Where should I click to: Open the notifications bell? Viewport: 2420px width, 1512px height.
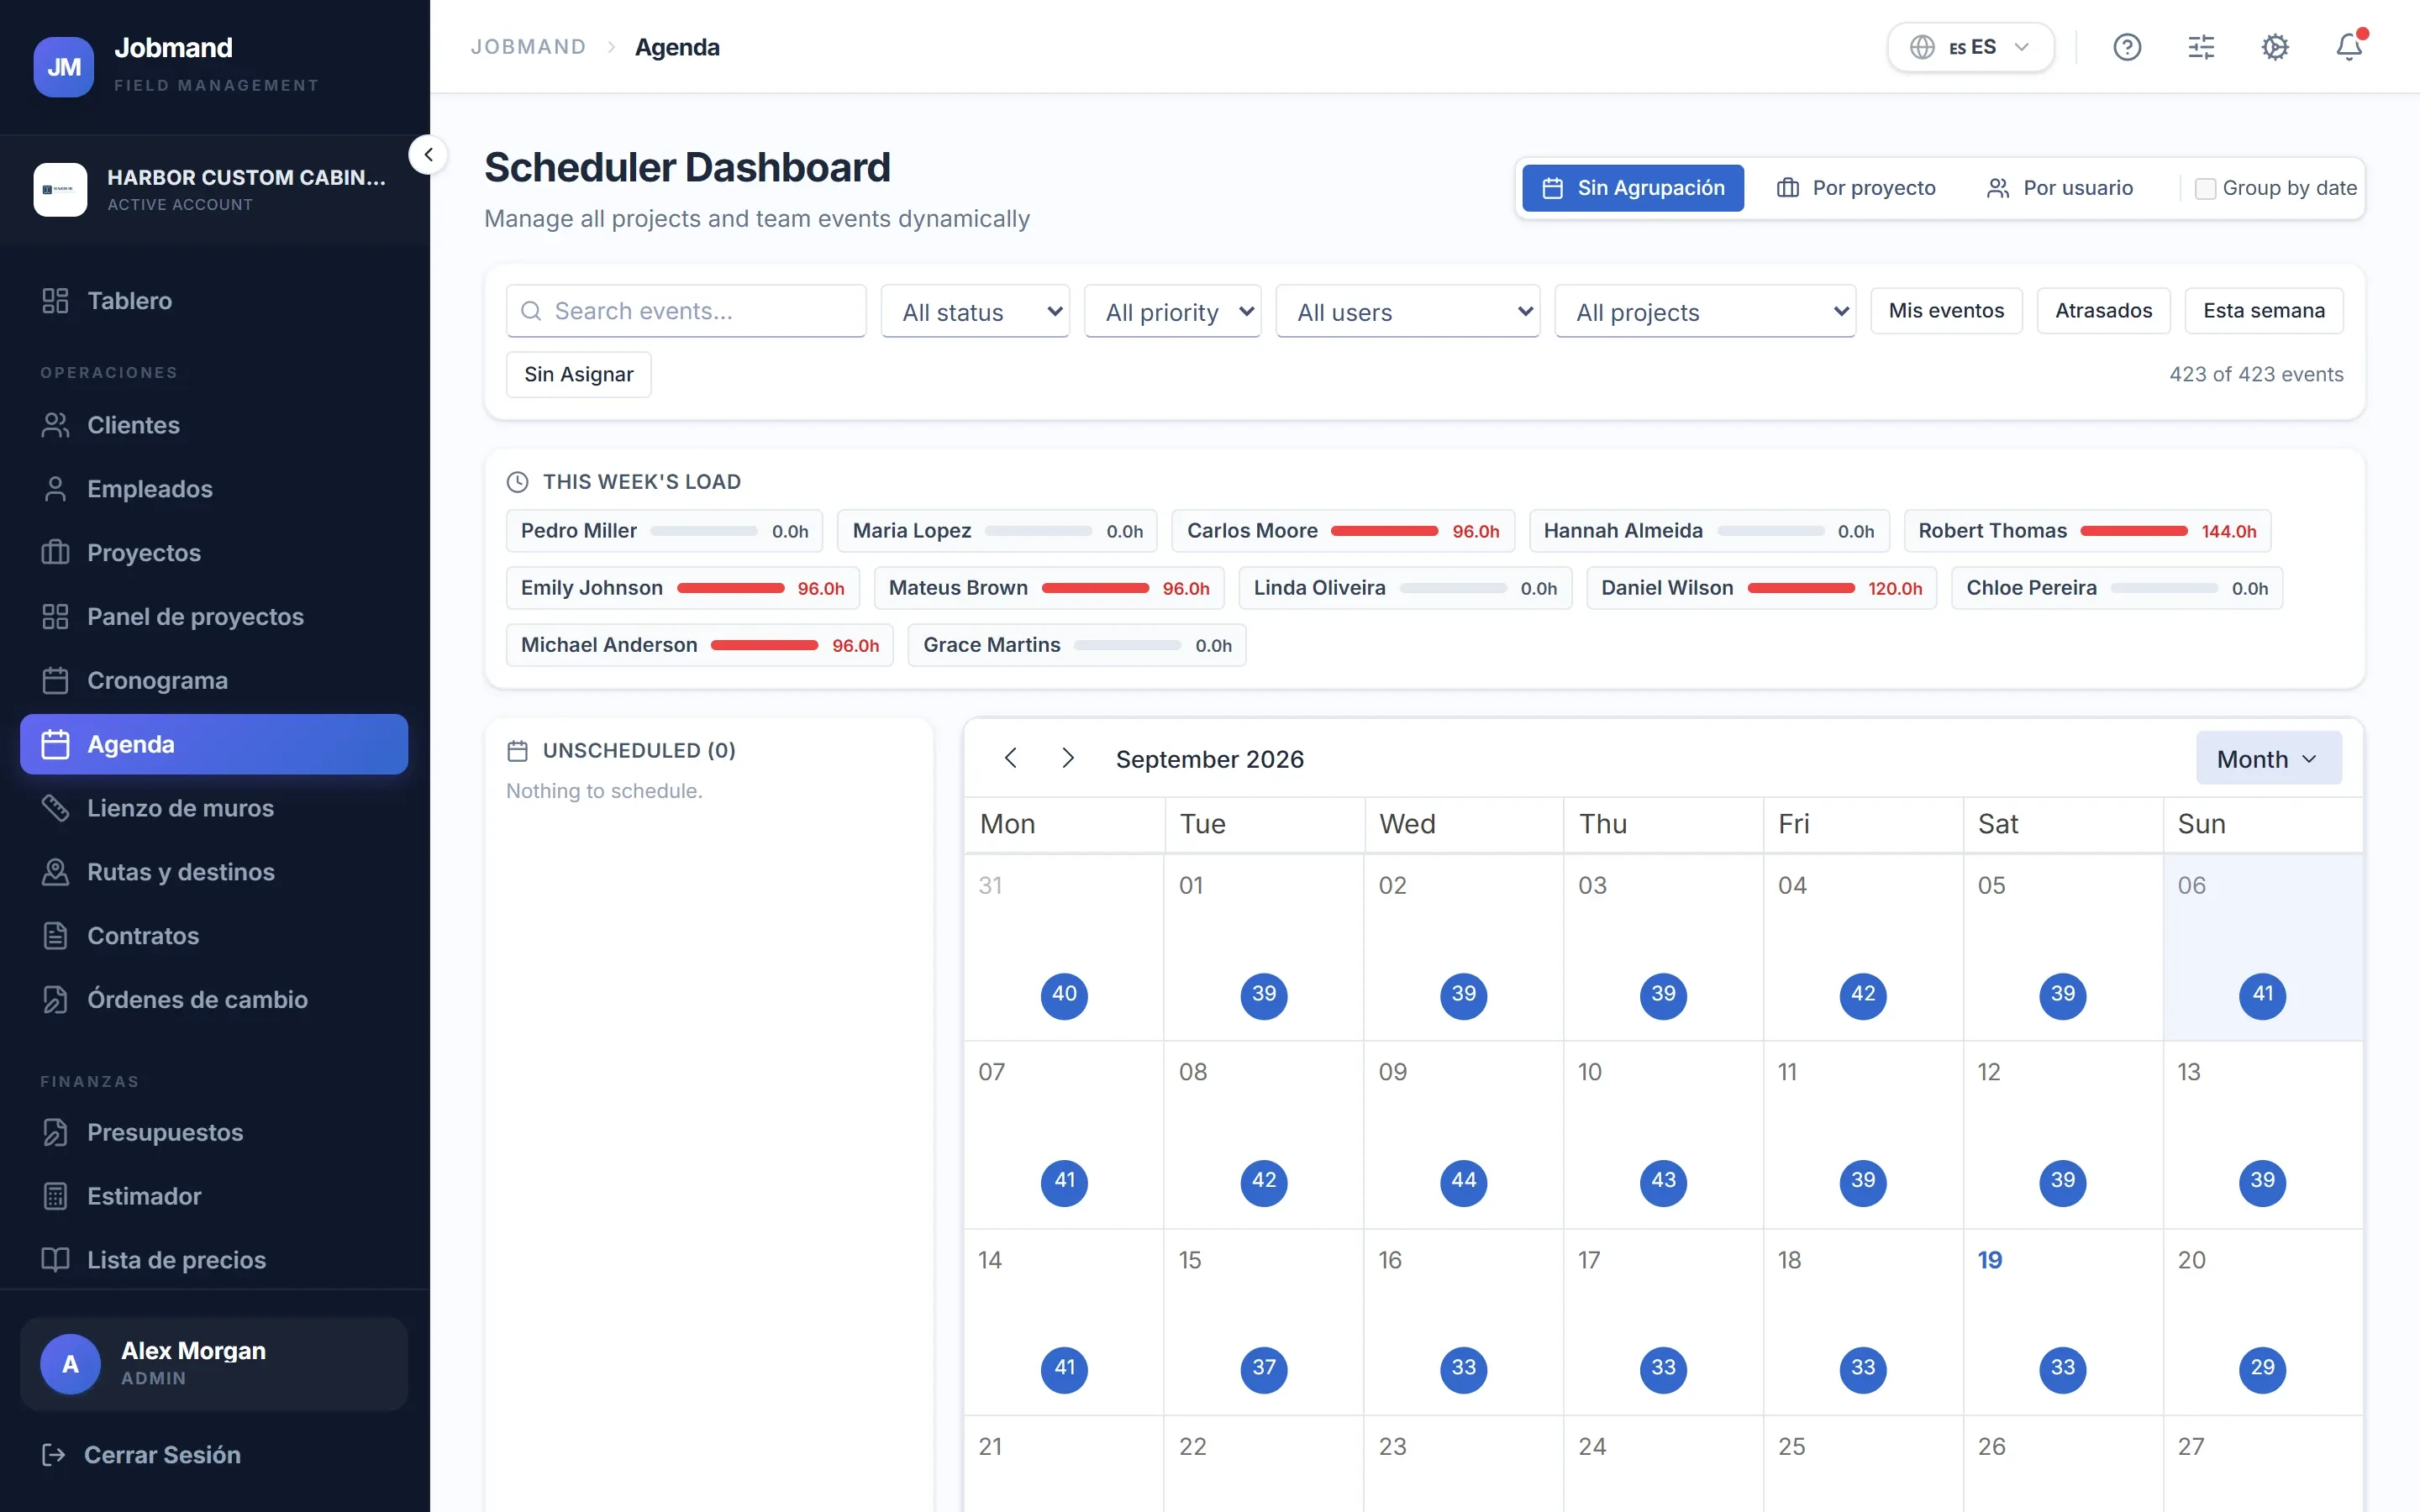[2349, 47]
